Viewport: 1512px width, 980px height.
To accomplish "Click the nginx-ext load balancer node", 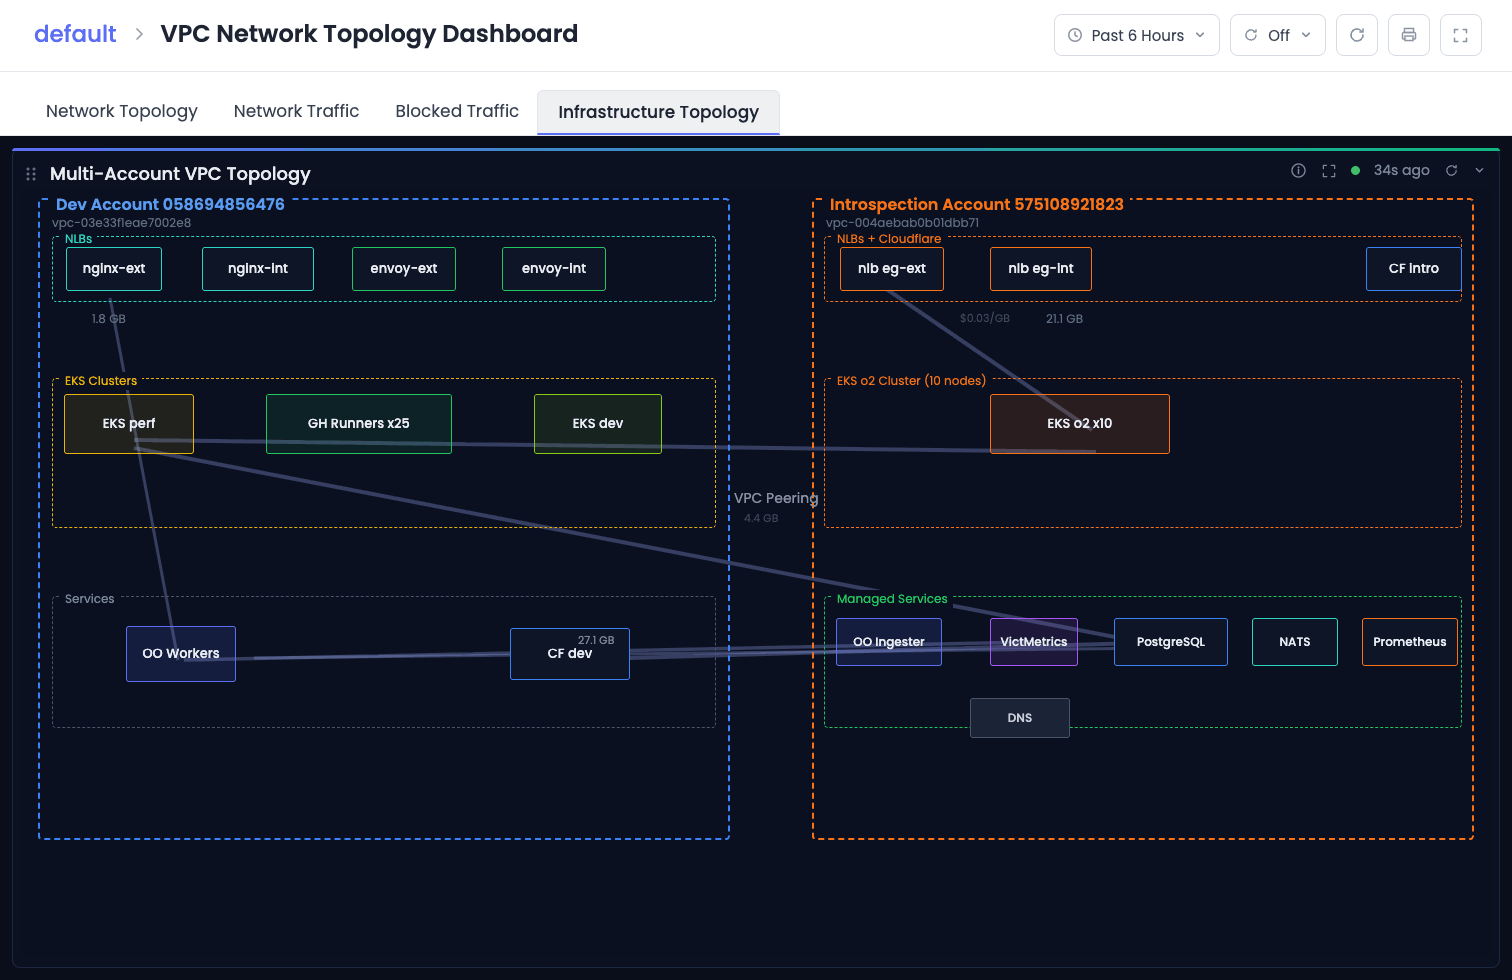I will pos(114,269).
